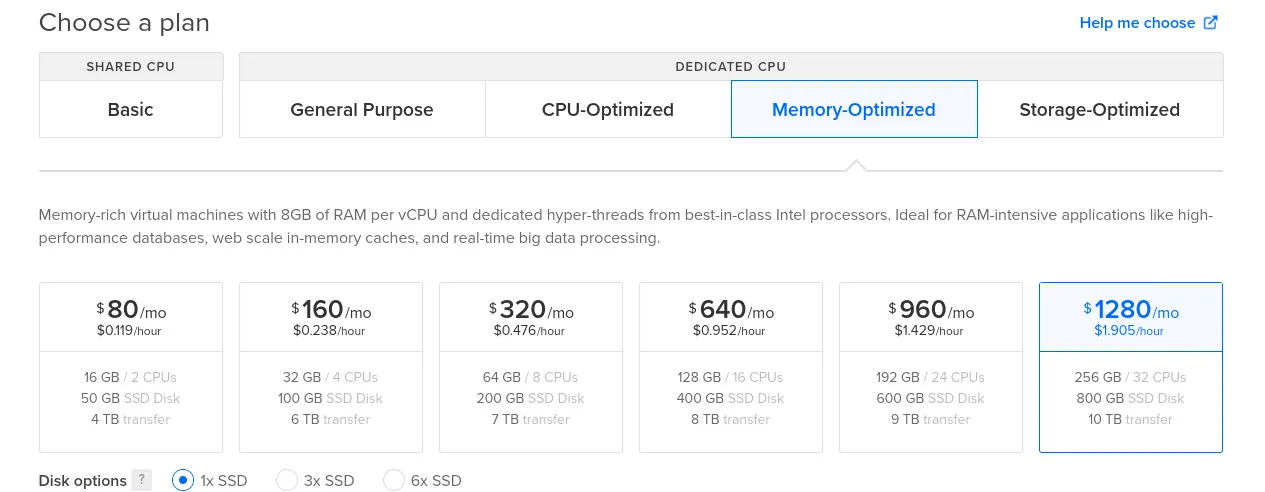Click the question mark help icon by Disk options

tap(143, 481)
